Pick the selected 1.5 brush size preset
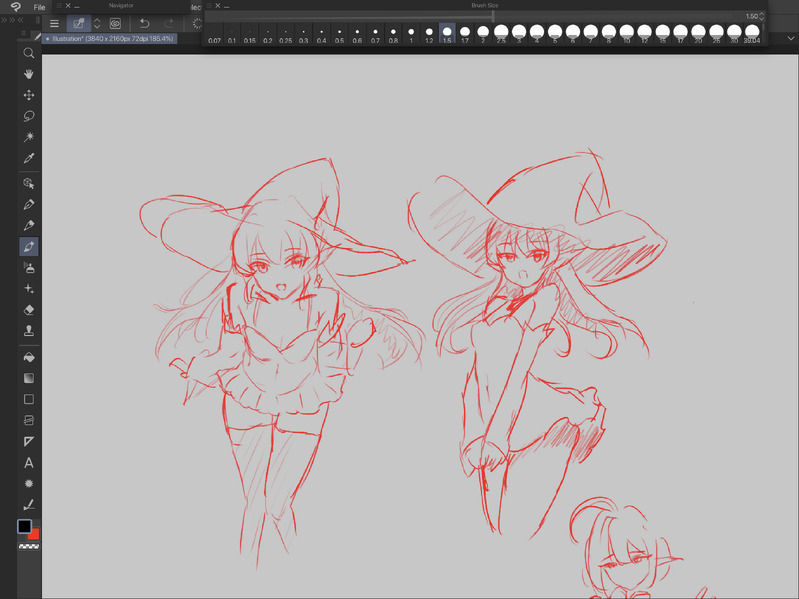Screen dimensions: 799x599 447,34
